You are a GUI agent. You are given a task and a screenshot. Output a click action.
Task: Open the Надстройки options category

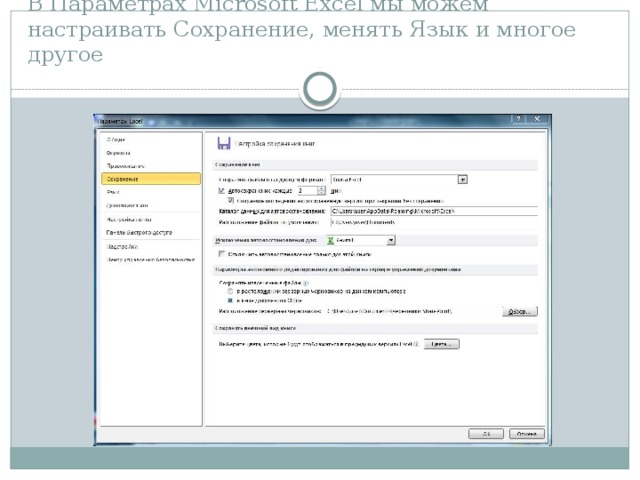pos(122,247)
